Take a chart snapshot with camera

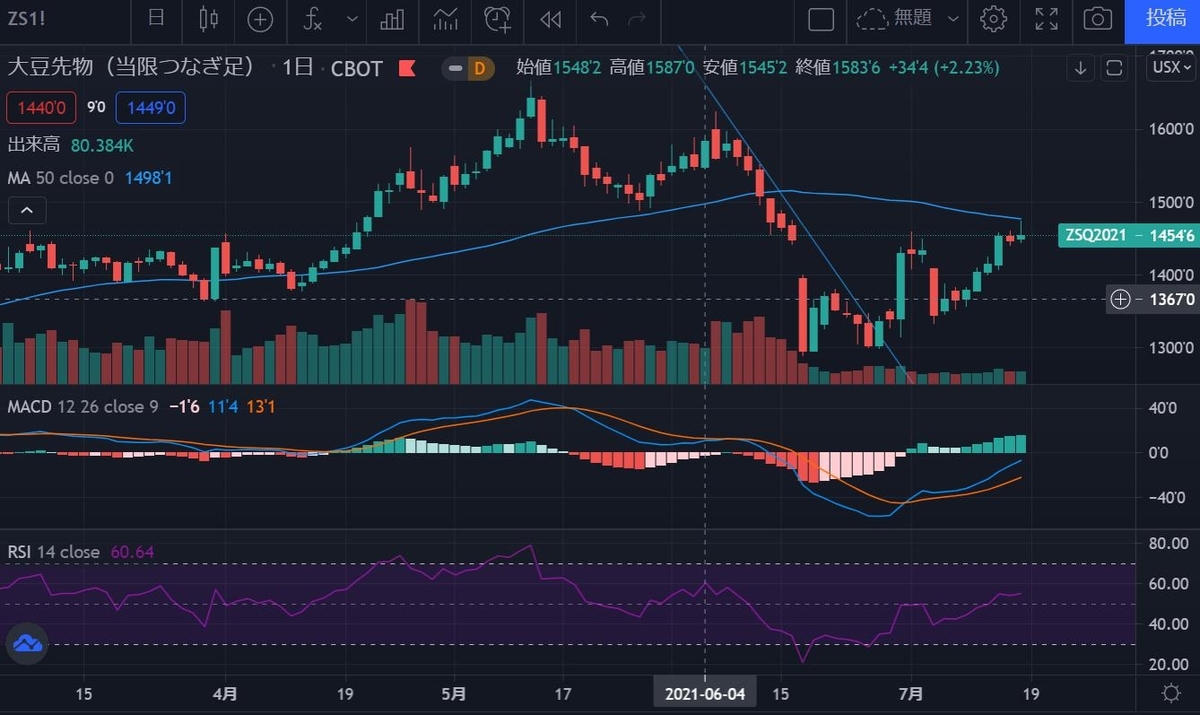tap(1098, 18)
